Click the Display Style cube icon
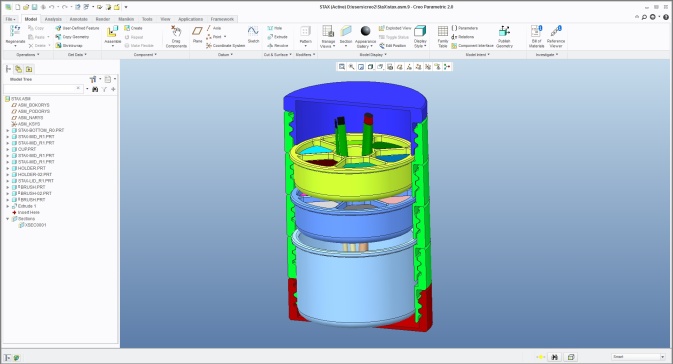The height and width of the screenshot is (364, 673). (420, 31)
